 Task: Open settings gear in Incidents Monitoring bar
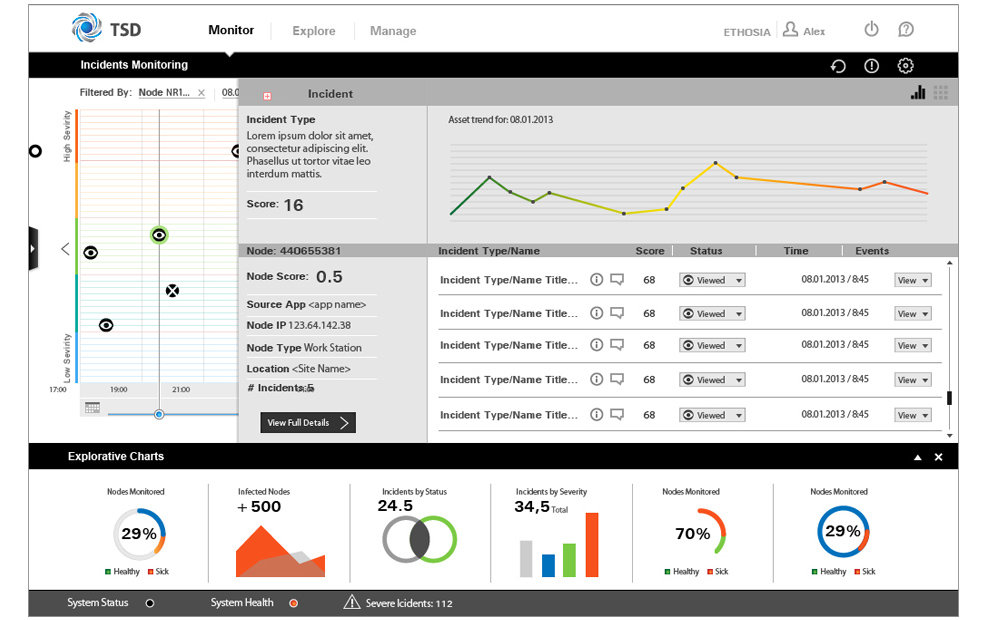tap(905, 66)
